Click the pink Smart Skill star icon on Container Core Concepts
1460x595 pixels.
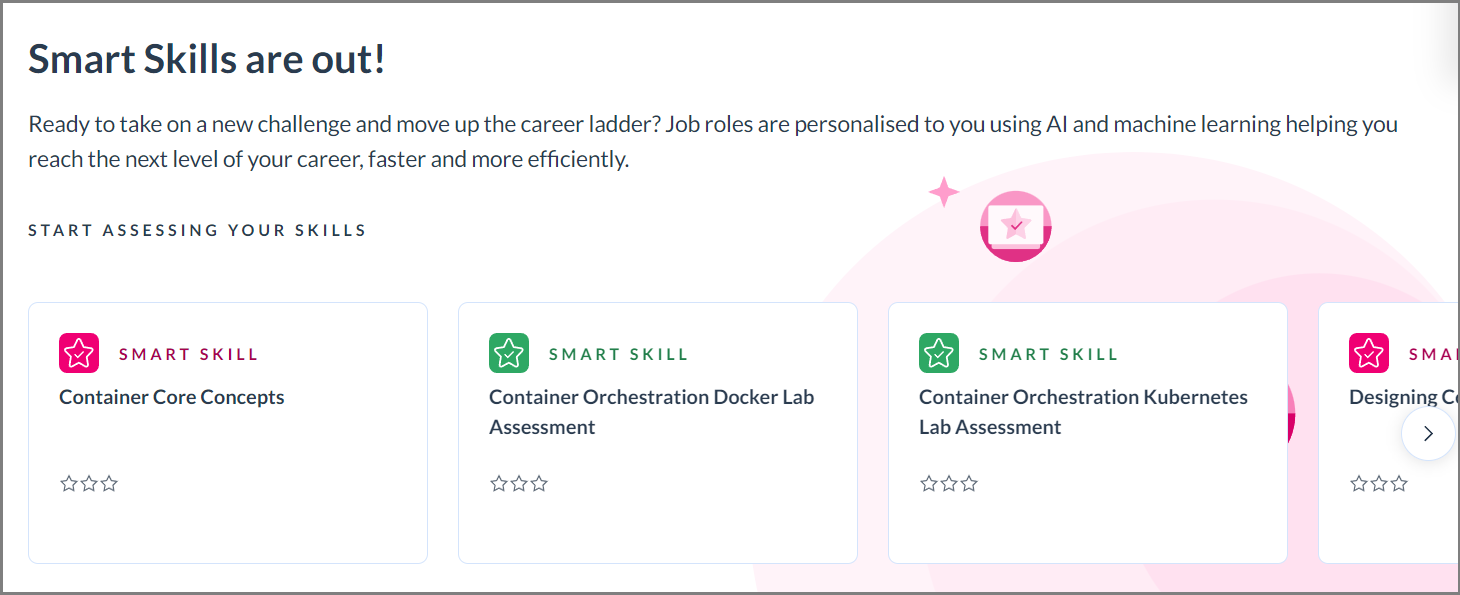pyautogui.click(x=78, y=353)
